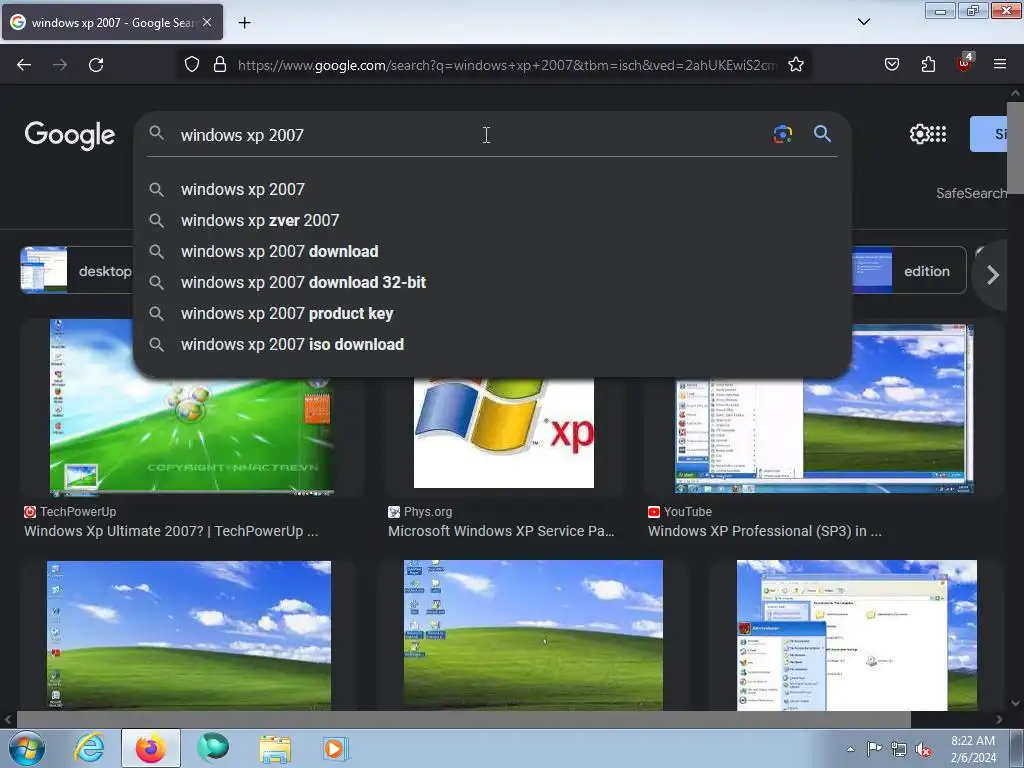
Task: Open the clock showing 8:22 AM
Action: click(x=973, y=749)
